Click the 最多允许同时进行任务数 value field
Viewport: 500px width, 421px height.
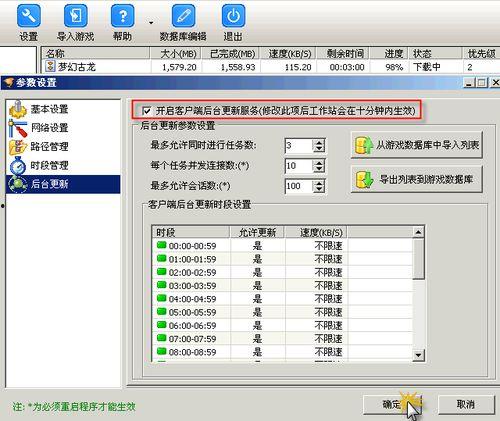tap(299, 146)
